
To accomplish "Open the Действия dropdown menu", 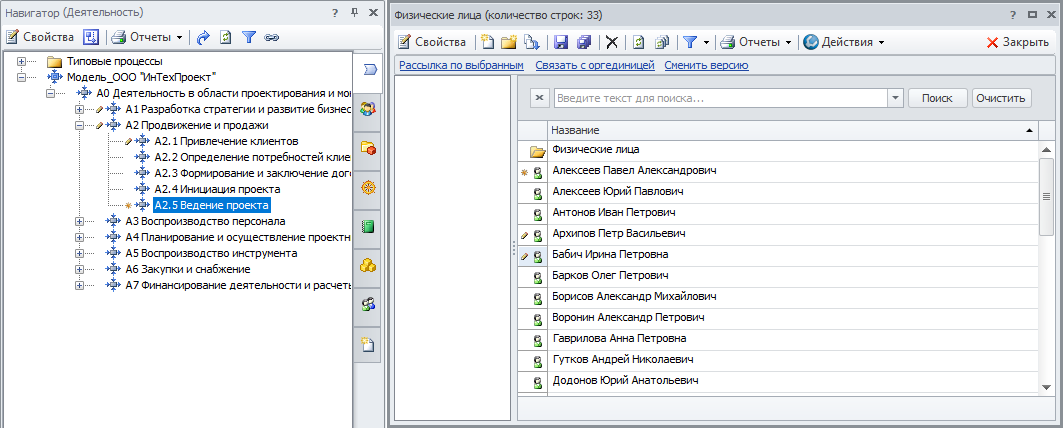I will point(843,42).
